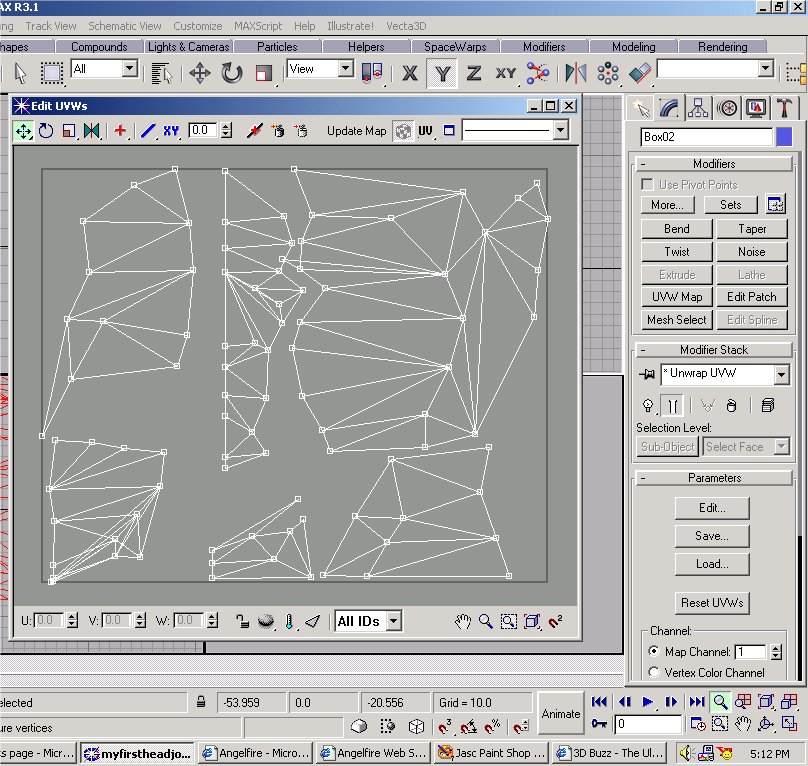Click the Reset UVWs button
The image size is (808, 766).
click(711, 603)
